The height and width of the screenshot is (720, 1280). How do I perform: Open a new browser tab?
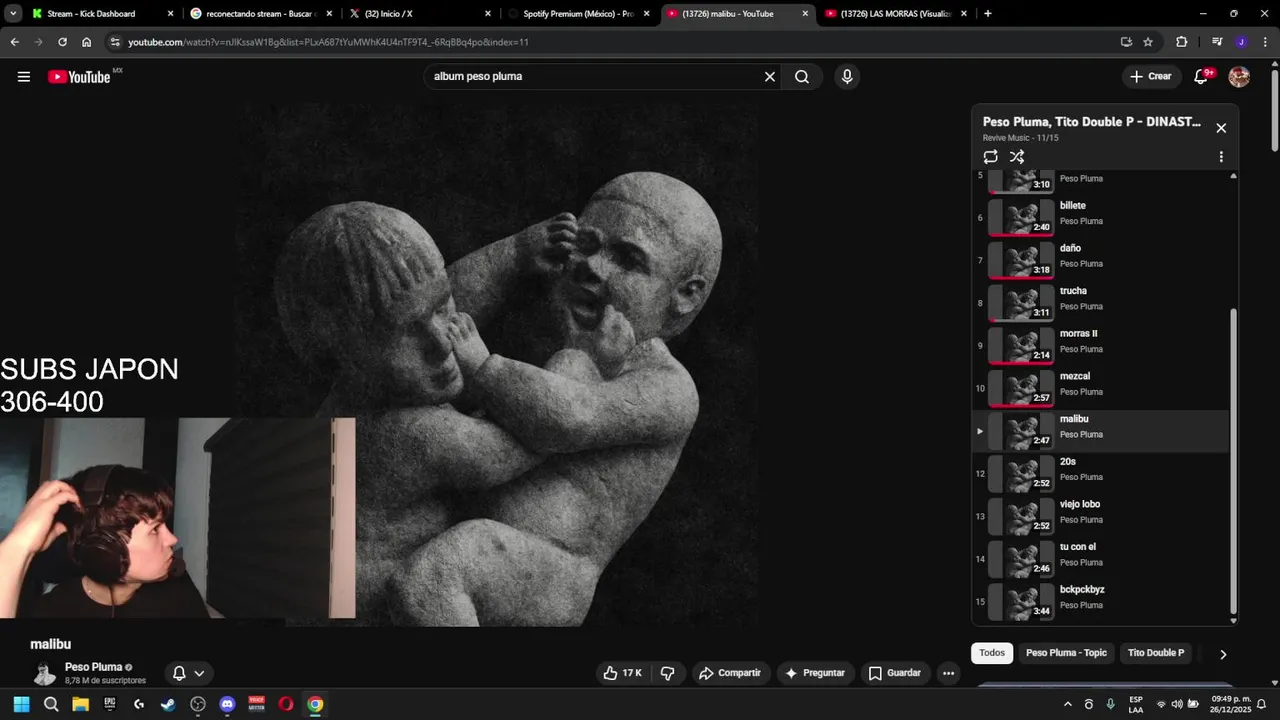(988, 14)
